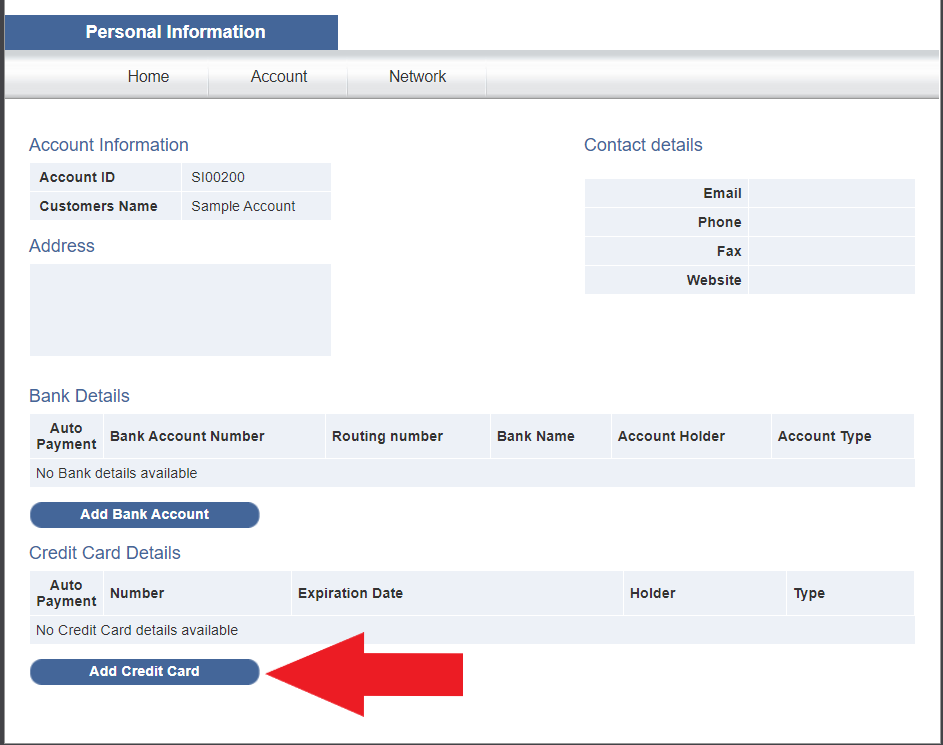Open the Home menu item
943x745 pixels.
[x=148, y=76]
